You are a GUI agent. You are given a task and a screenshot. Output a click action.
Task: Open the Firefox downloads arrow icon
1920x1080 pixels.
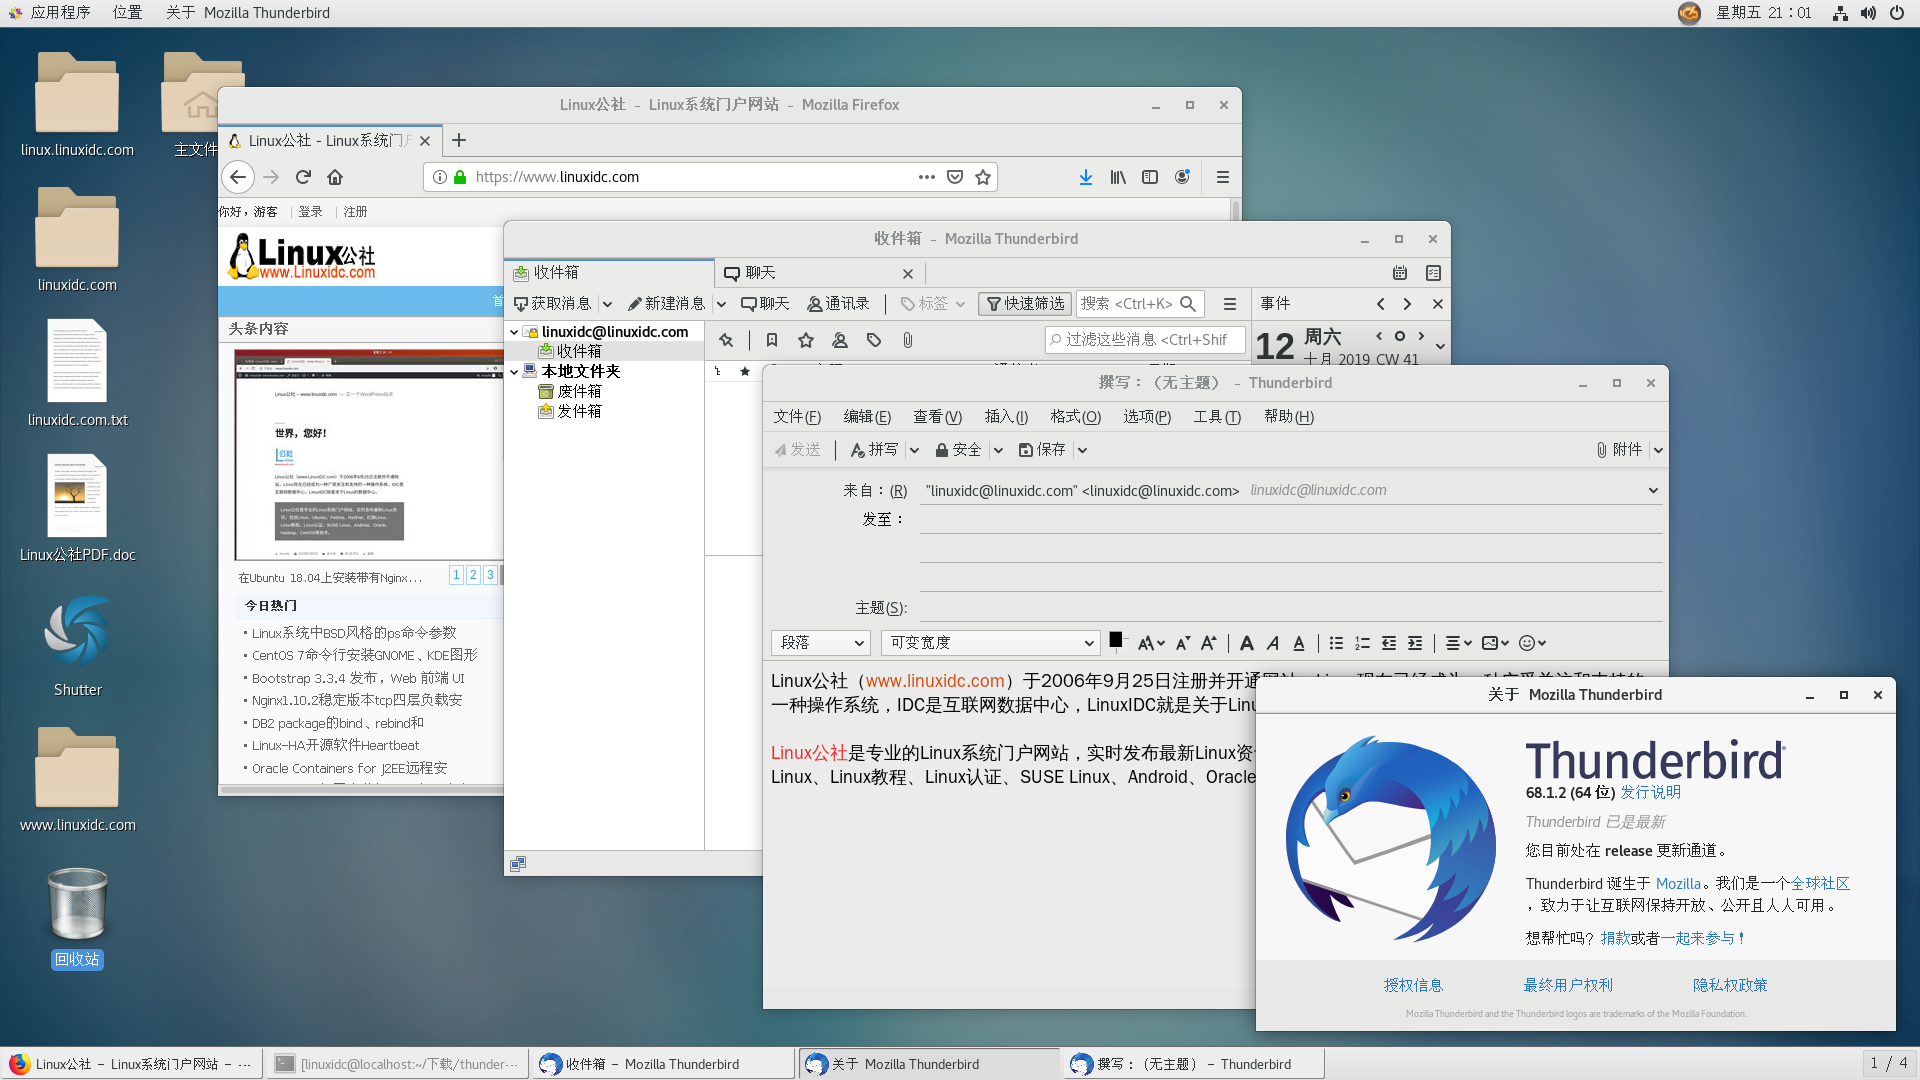pos(1086,177)
